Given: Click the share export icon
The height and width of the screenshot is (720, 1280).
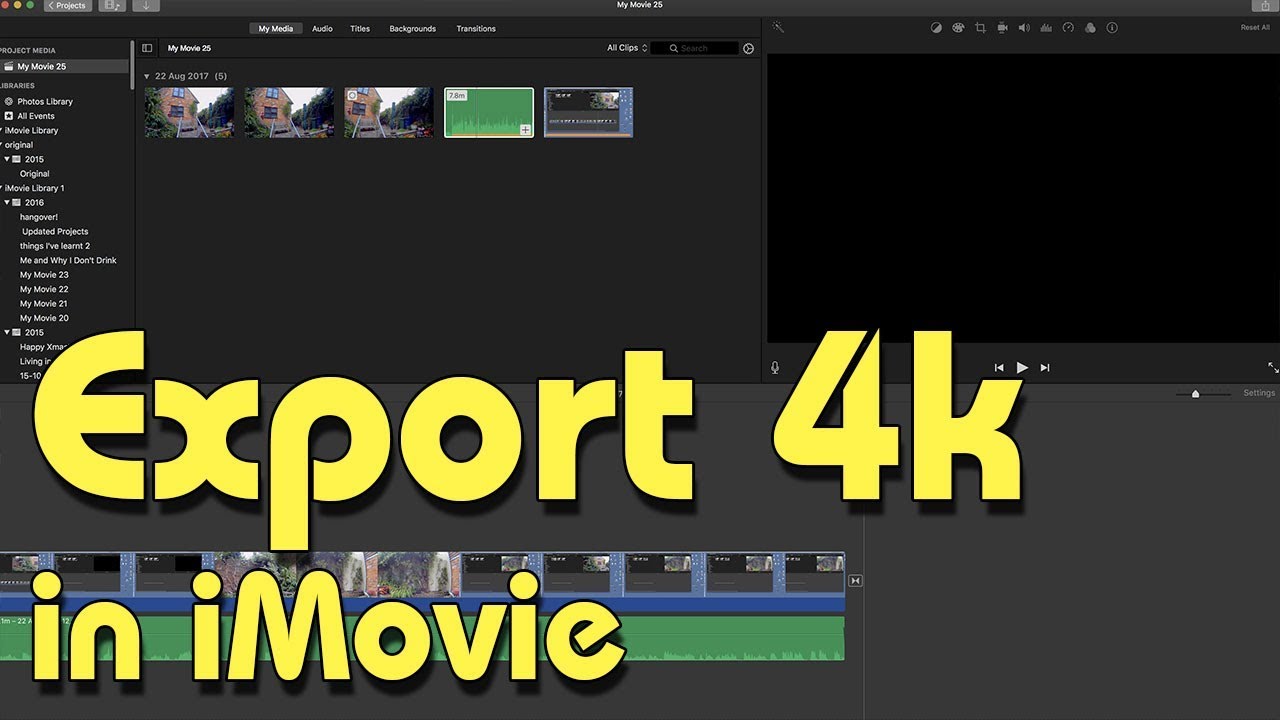Looking at the screenshot, I should (1267, 6).
